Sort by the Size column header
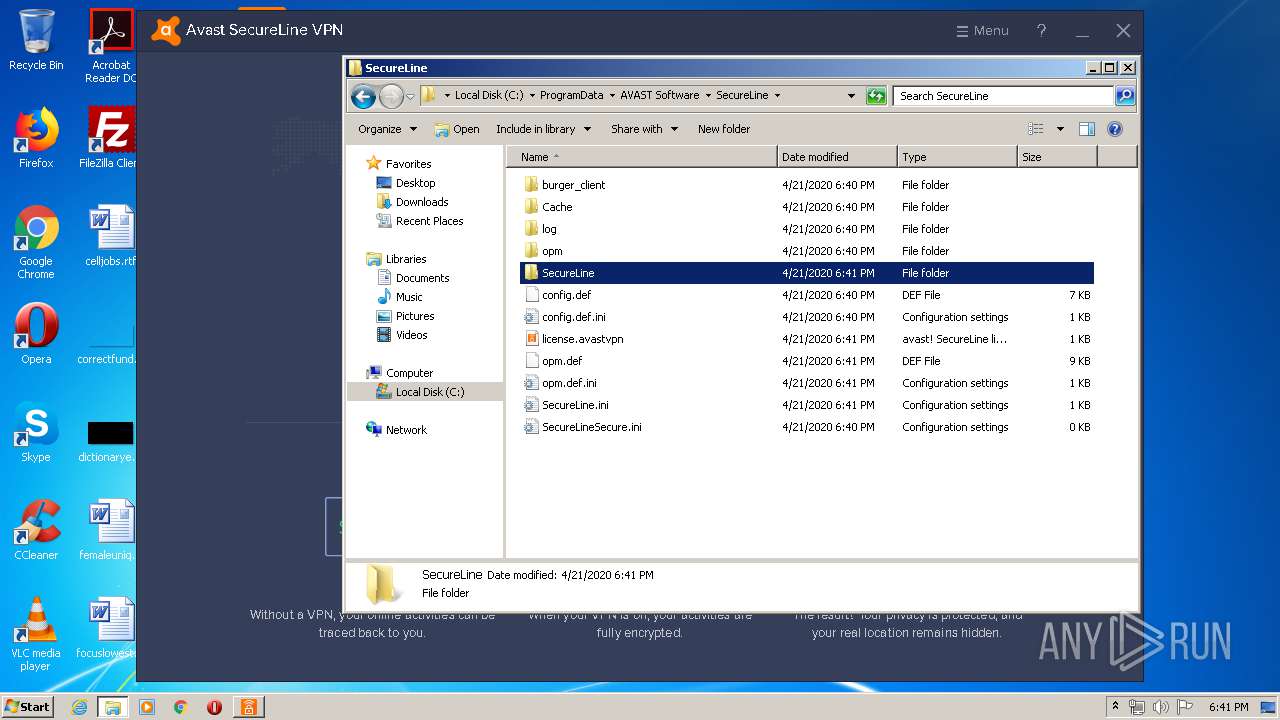The image size is (1280, 720). [1057, 157]
